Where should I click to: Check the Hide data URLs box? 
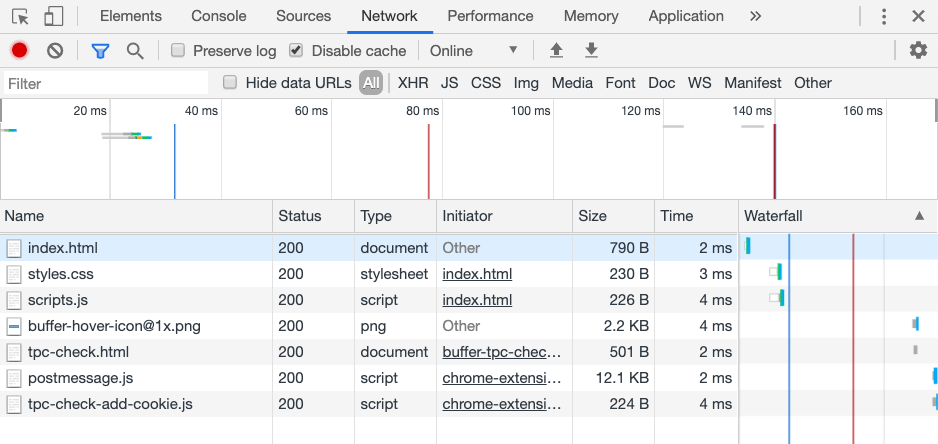230,83
